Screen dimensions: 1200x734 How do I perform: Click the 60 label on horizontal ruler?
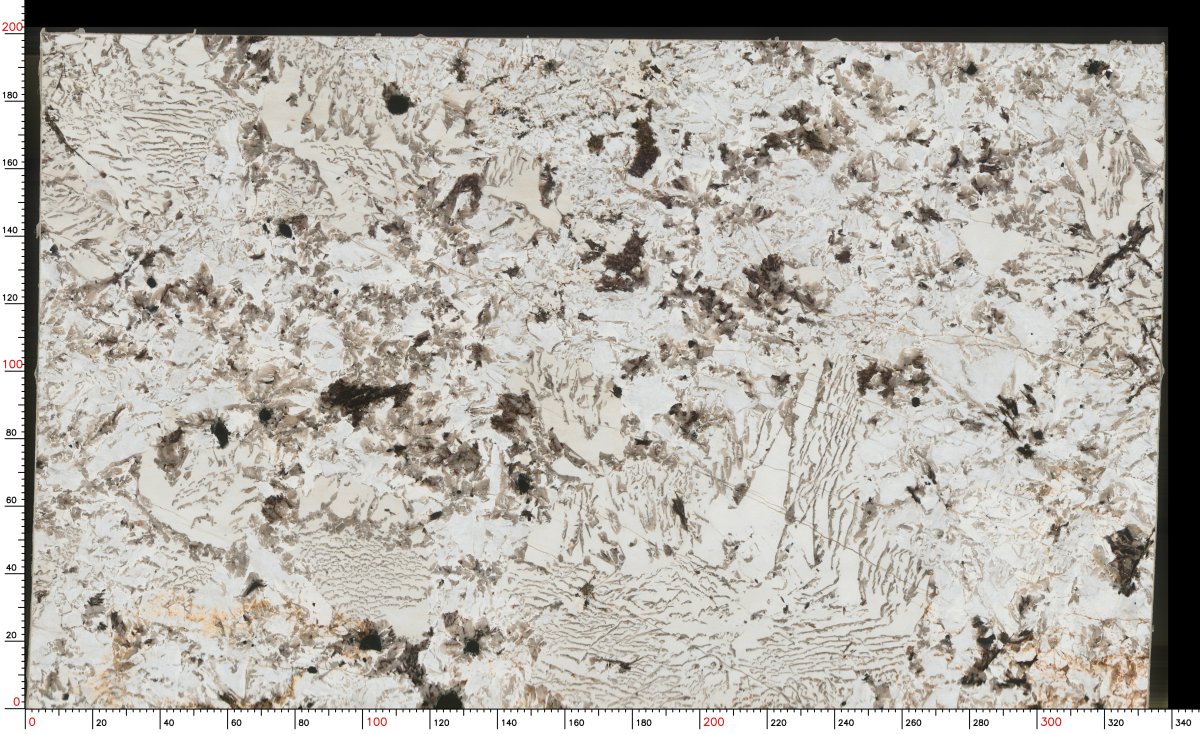(235, 722)
